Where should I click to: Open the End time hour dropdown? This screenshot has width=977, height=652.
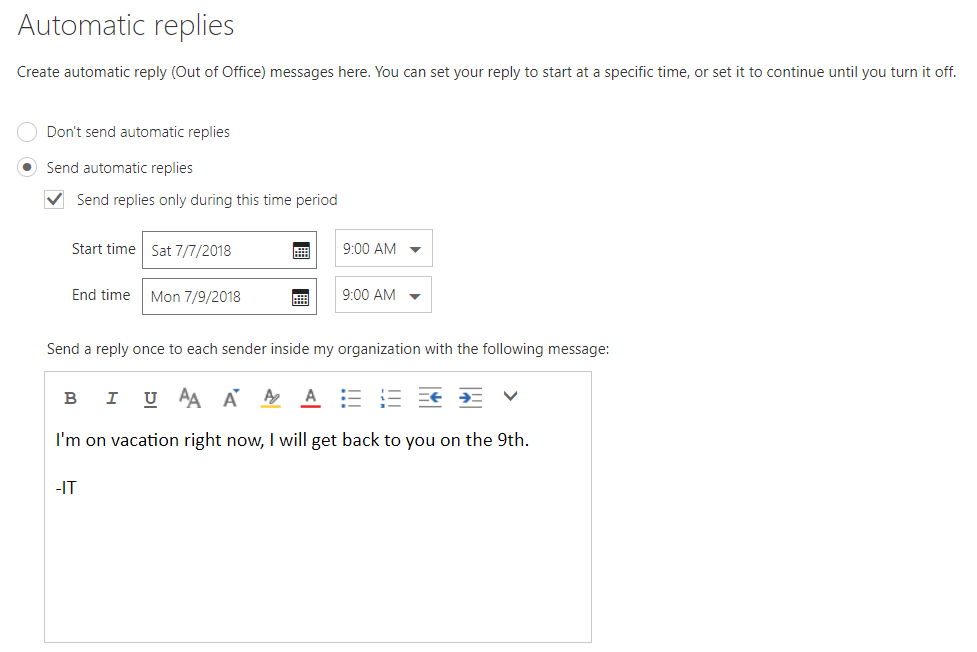pyautogui.click(x=384, y=295)
